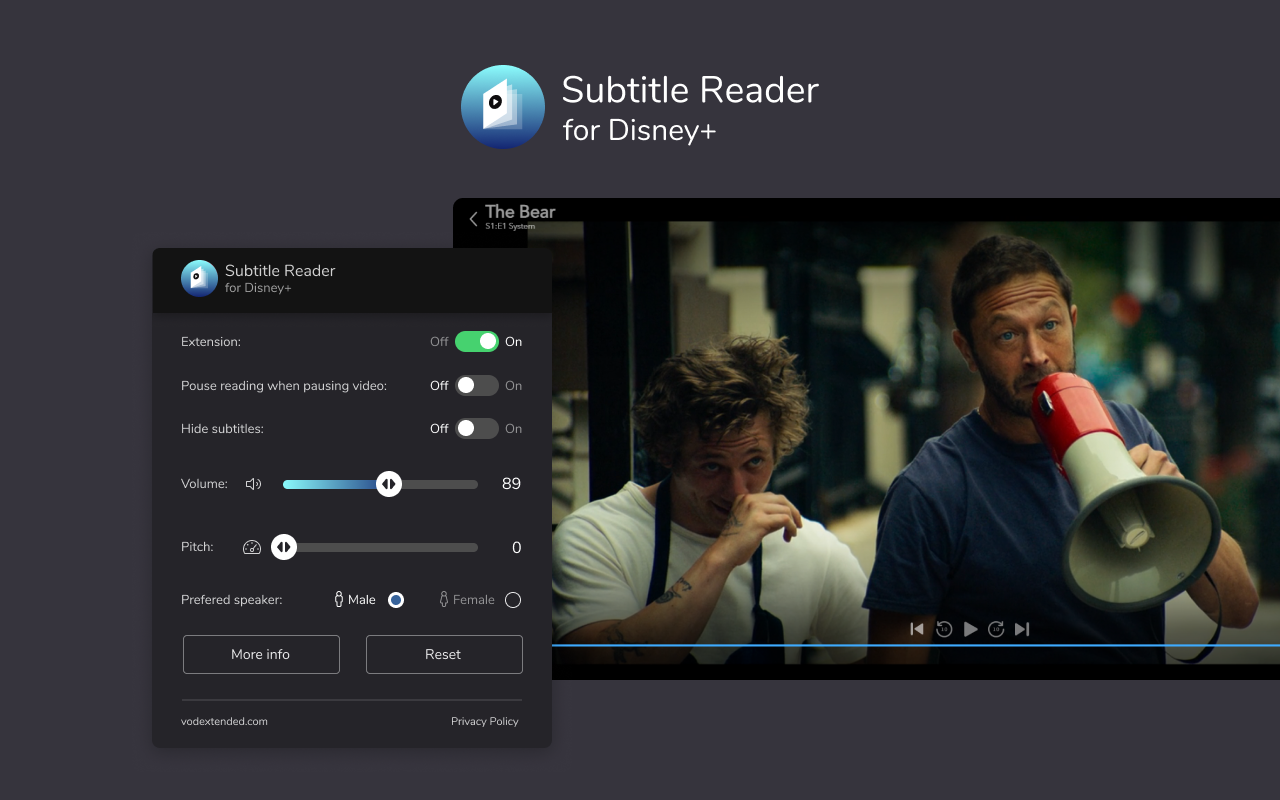Image resolution: width=1280 pixels, height=800 pixels.
Task: Click the 'Pouse reading when pausing video:' label
Action: click(284, 386)
